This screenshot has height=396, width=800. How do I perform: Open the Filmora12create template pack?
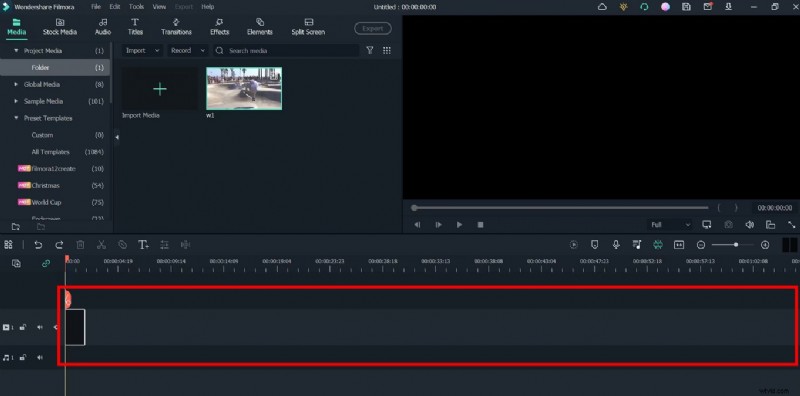55,168
